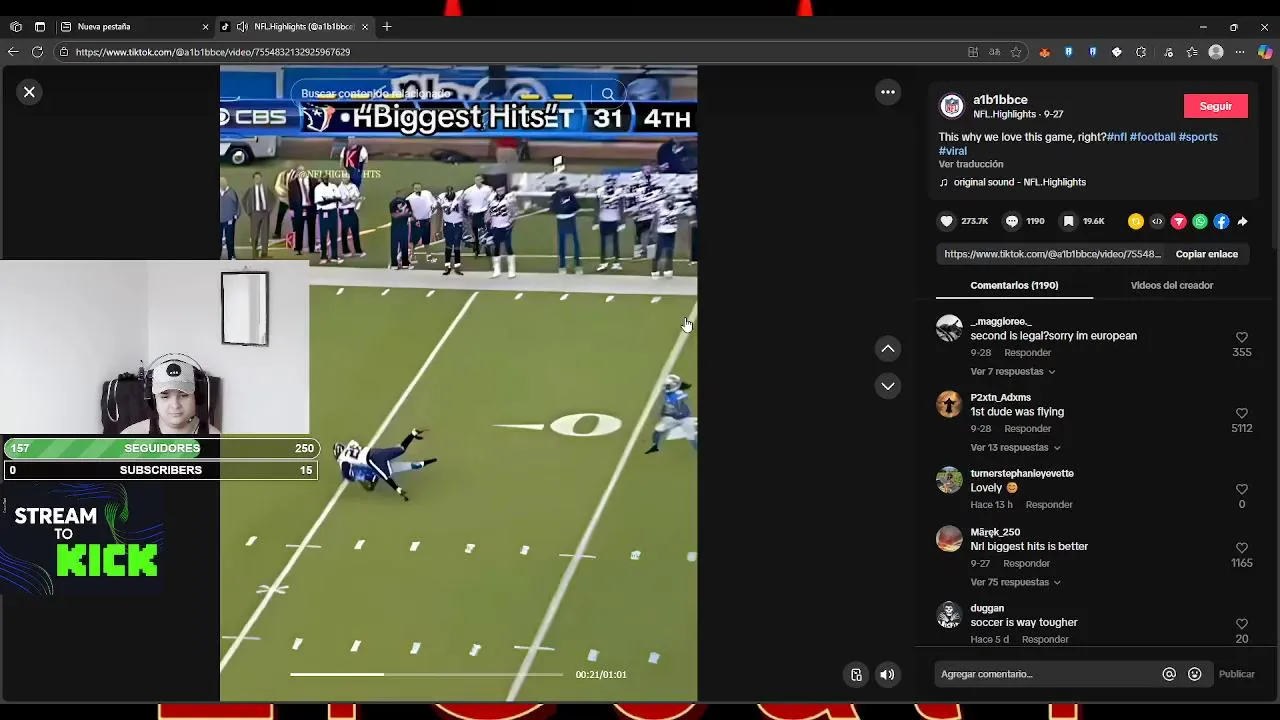This screenshot has height=720, width=1280.
Task: Open the Extensions puzzle icon
Action: [1141, 52]
